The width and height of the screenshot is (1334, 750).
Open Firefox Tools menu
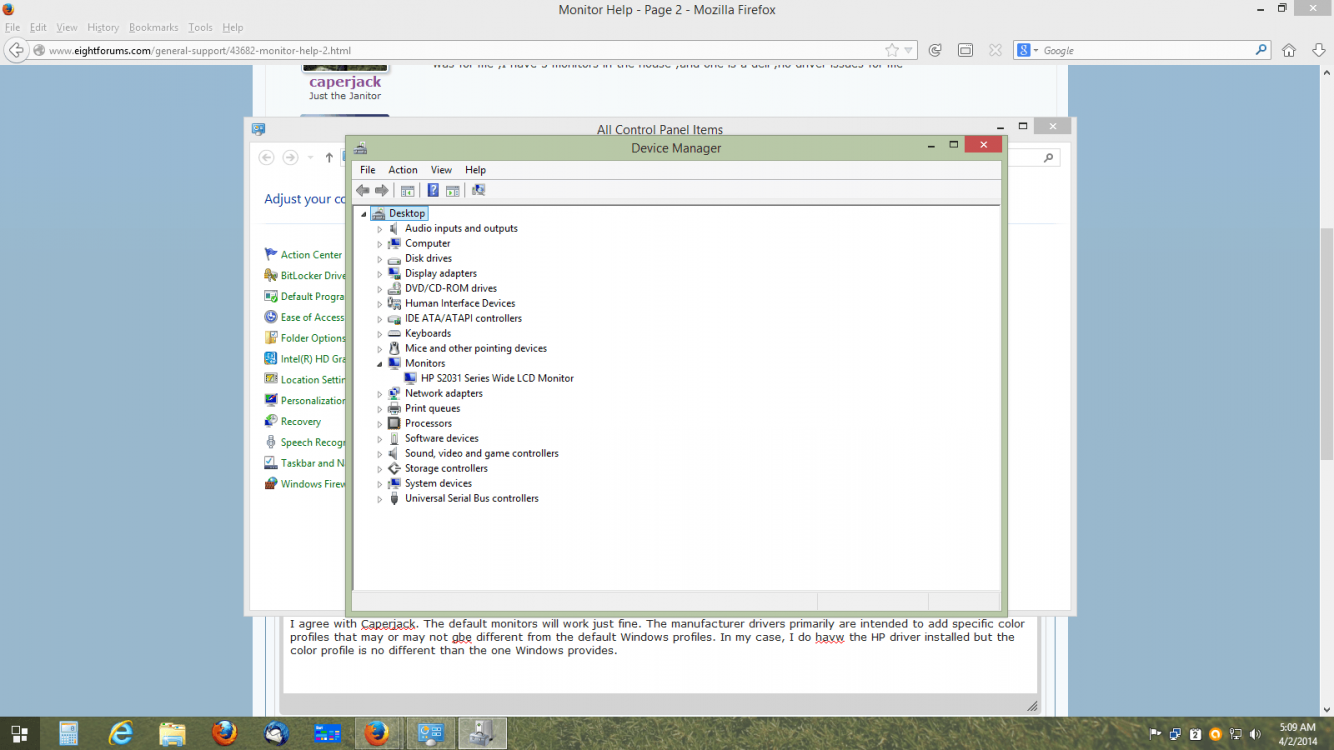[200, 27]
